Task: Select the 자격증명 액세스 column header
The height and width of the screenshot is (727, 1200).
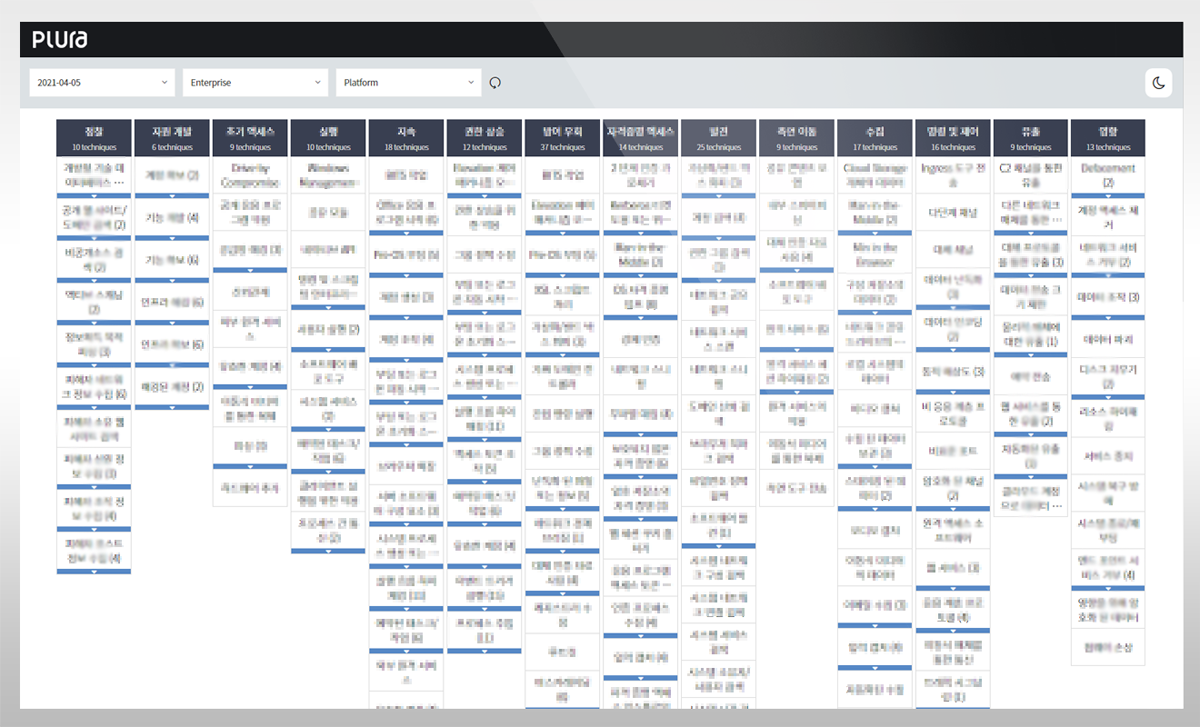Action: pos(640,138)
